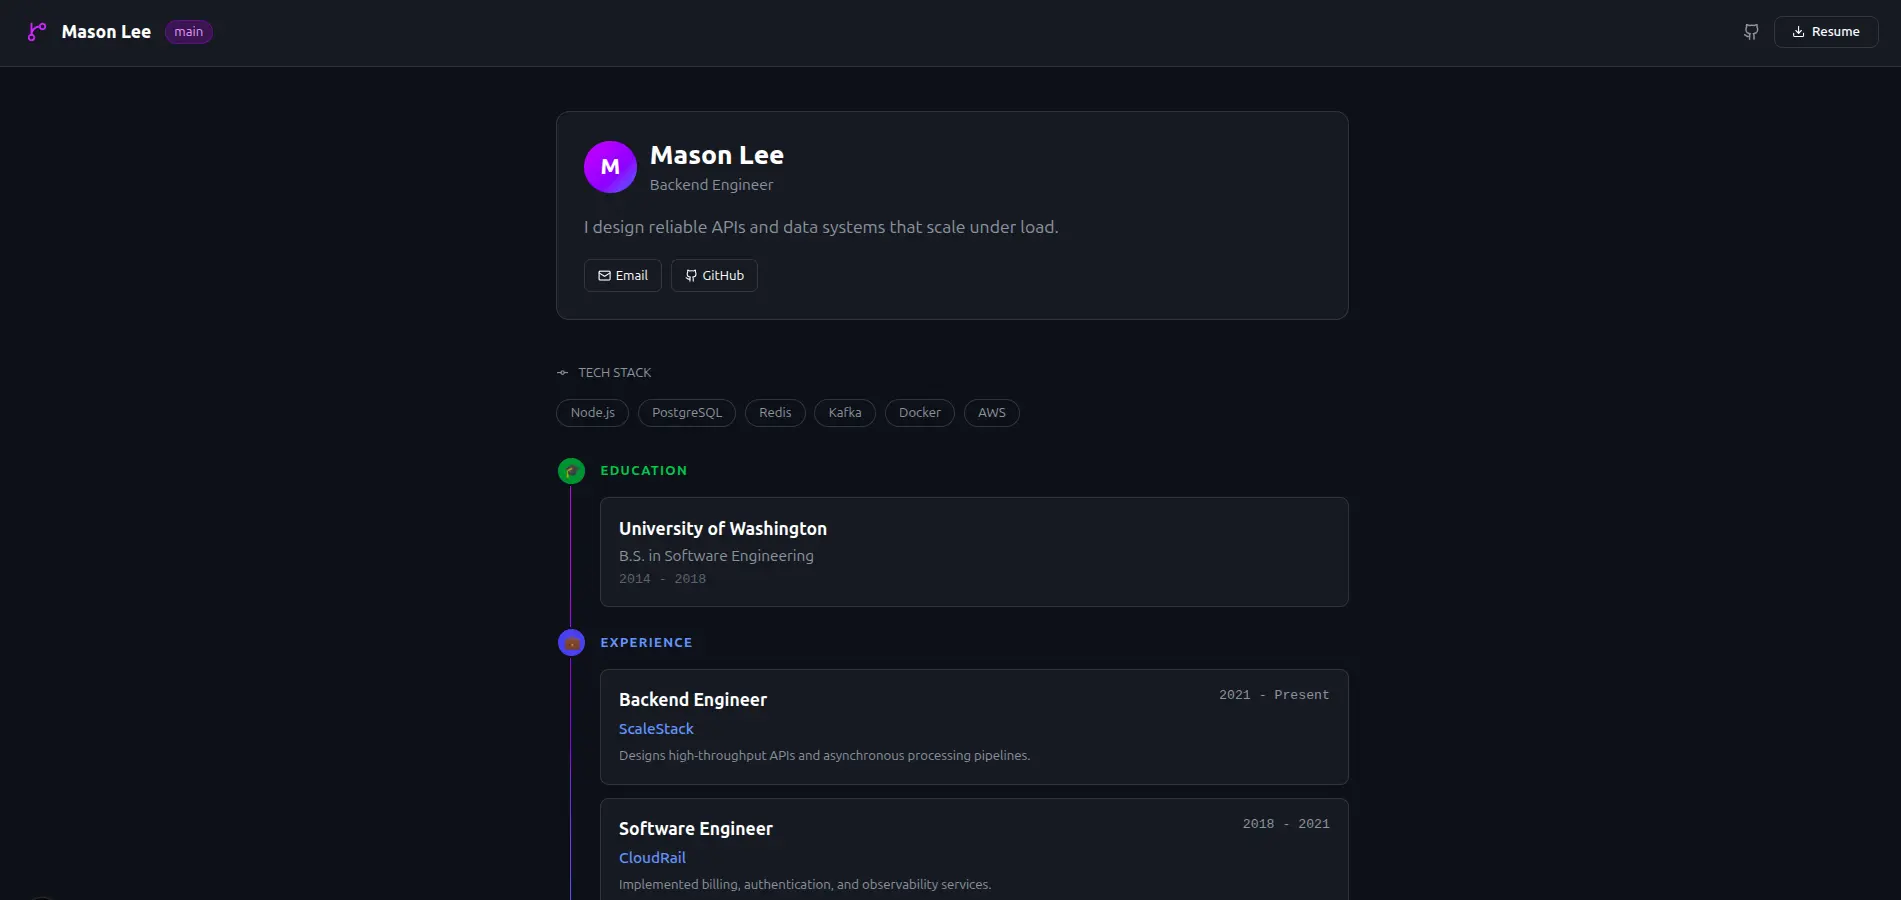
Task: Select the Node.js tech tag
Action: coord(592,413)
